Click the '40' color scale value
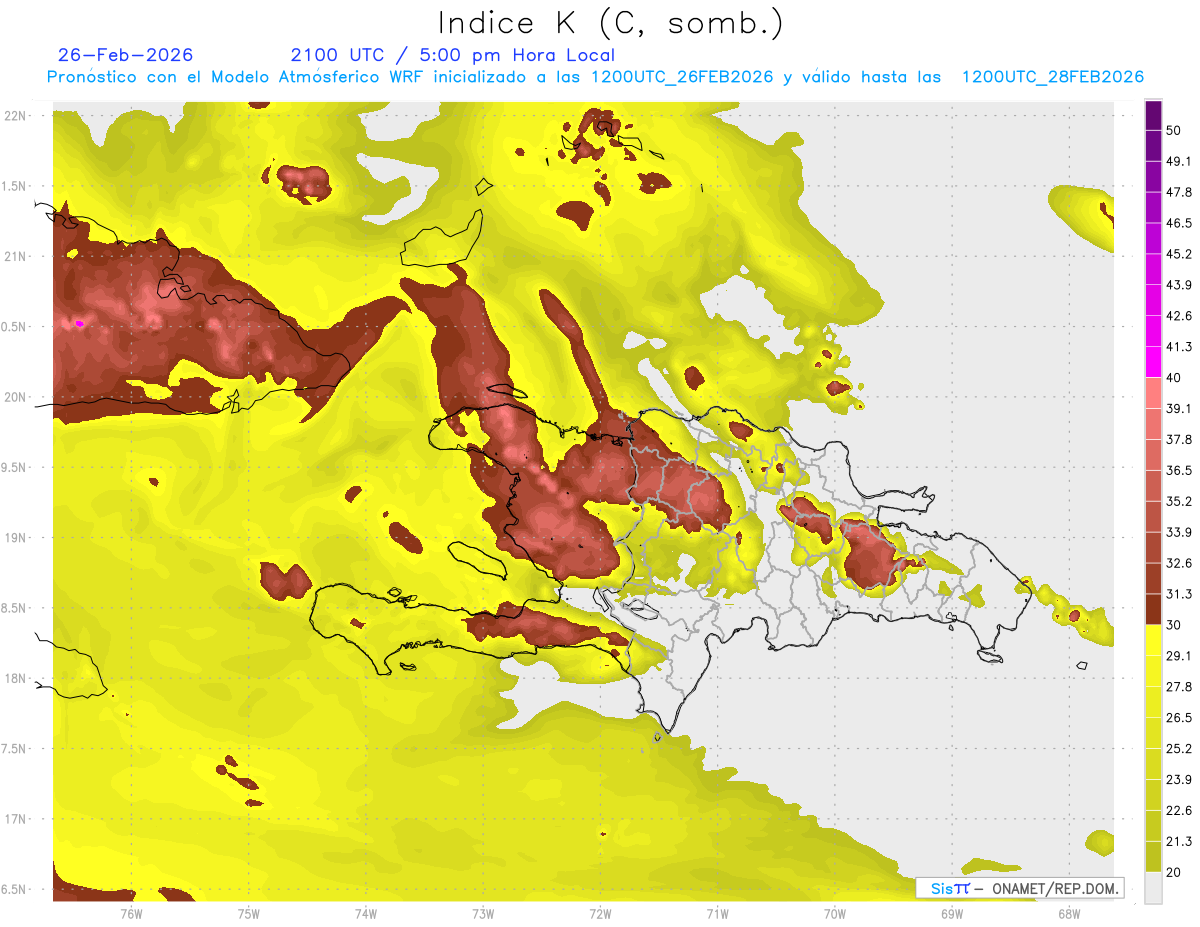 point(1174,378)
